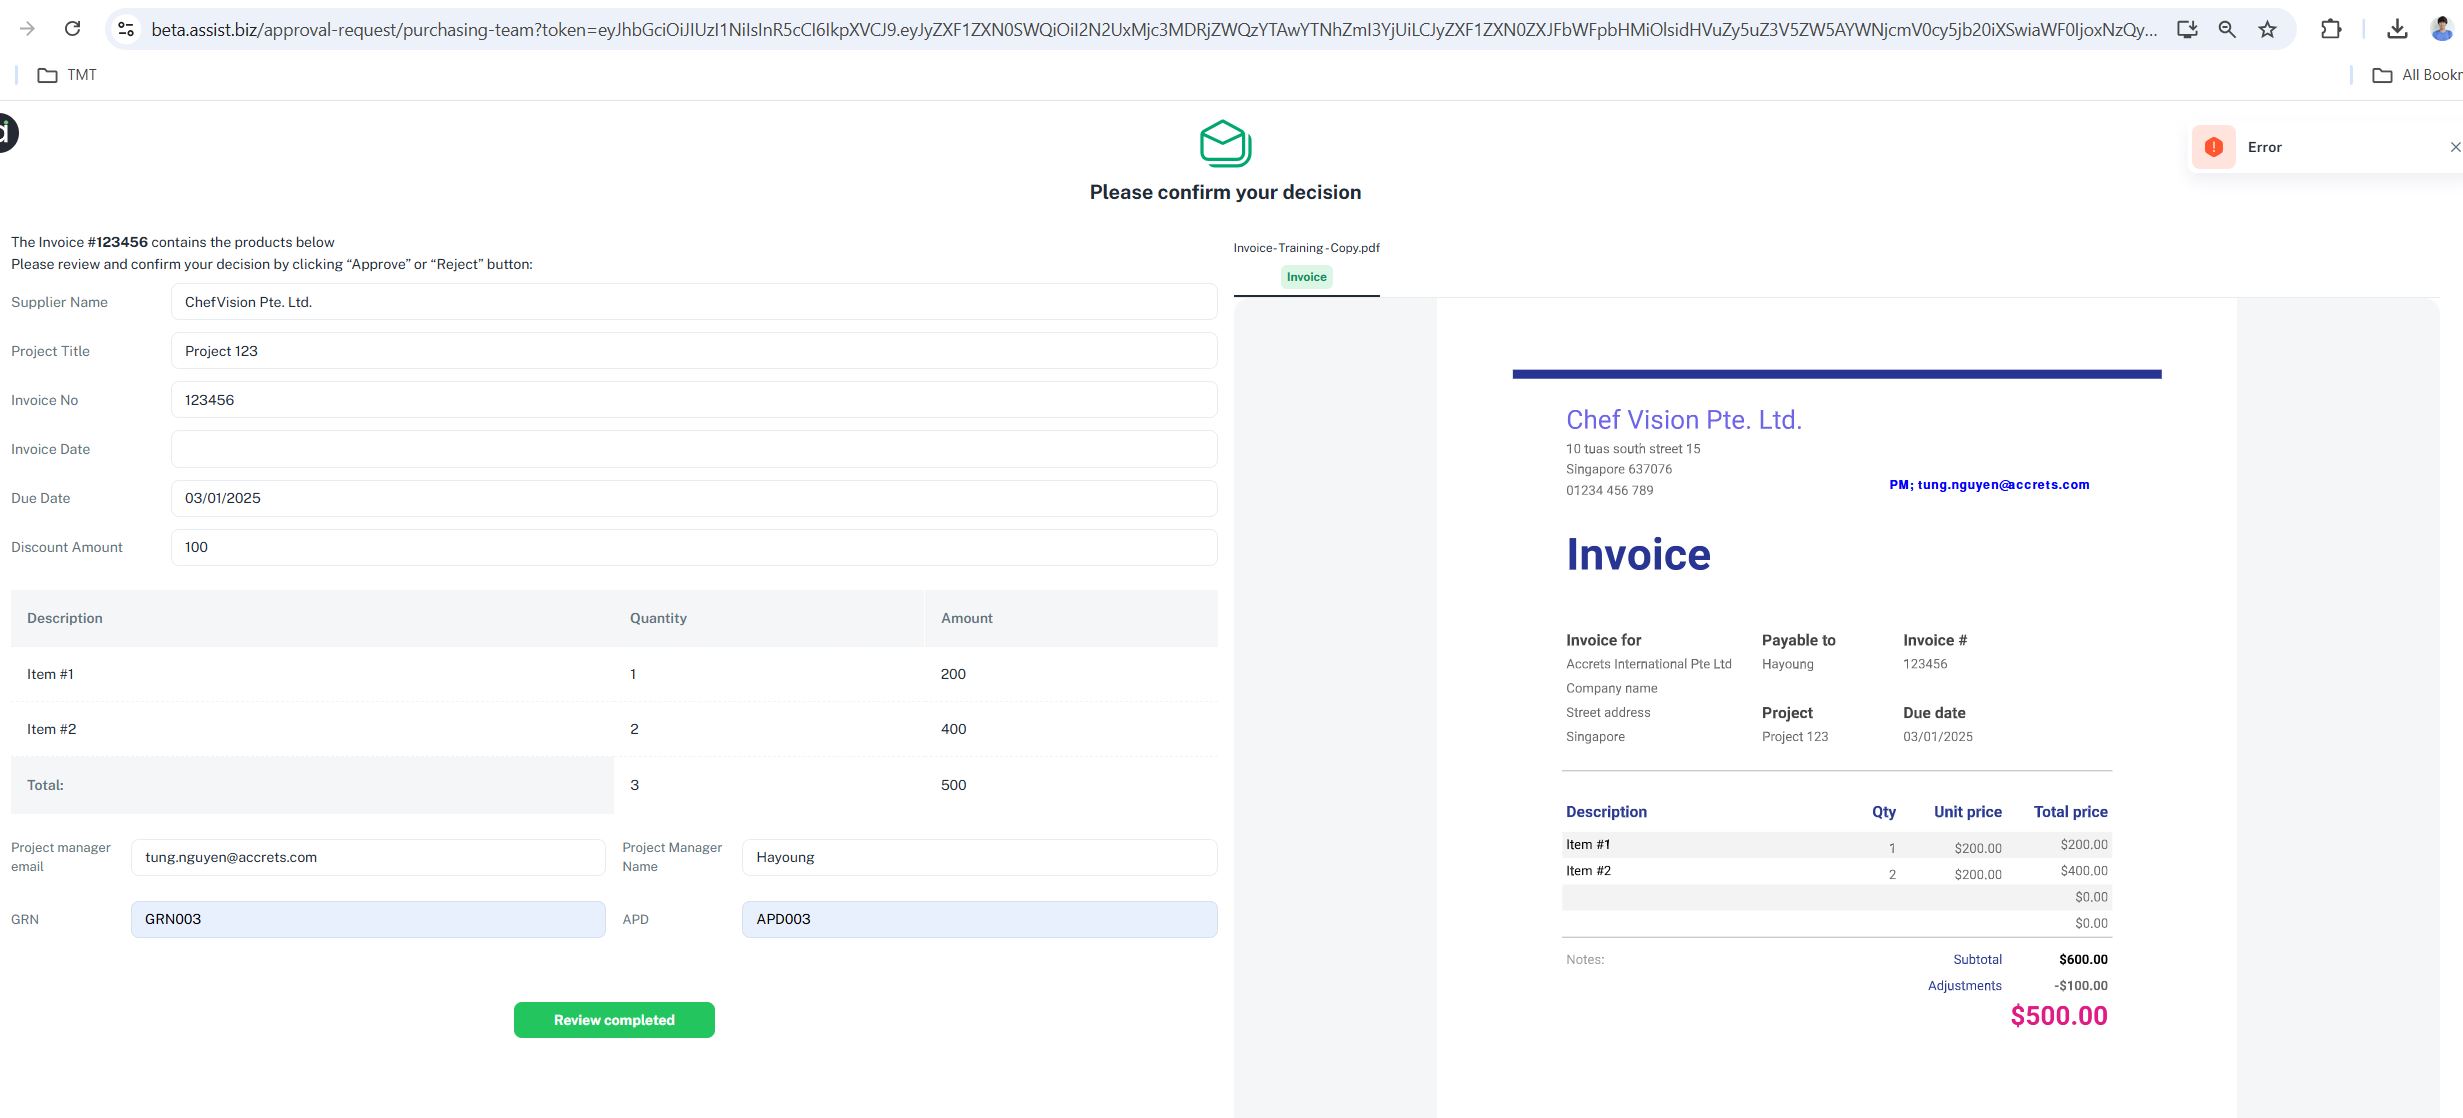Dismiss the Error notification

(x=2454, y=147)
